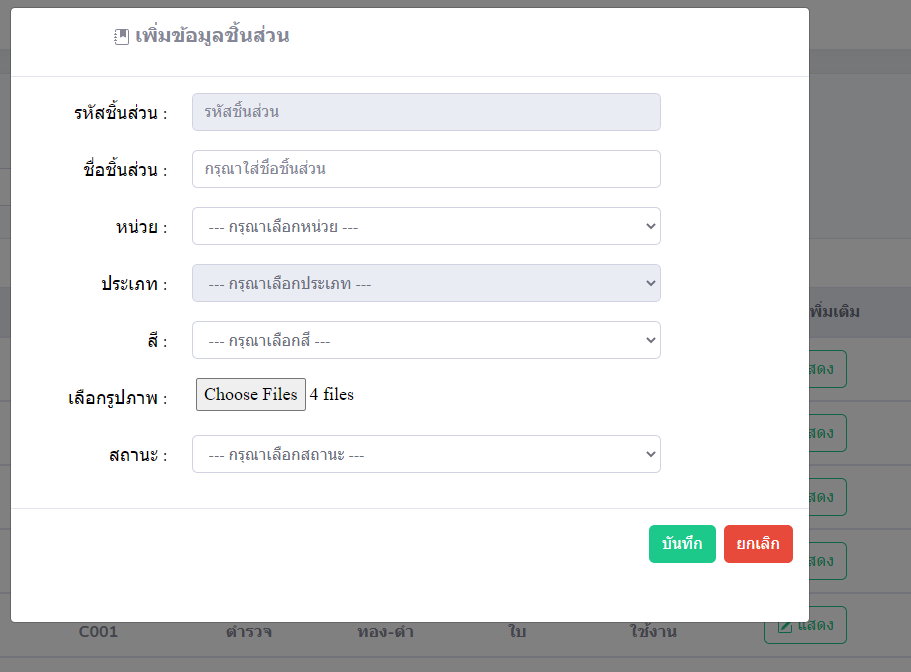Click the modal title เพิ่มข้อมูลชิ้นส่วน

point(212,35)
